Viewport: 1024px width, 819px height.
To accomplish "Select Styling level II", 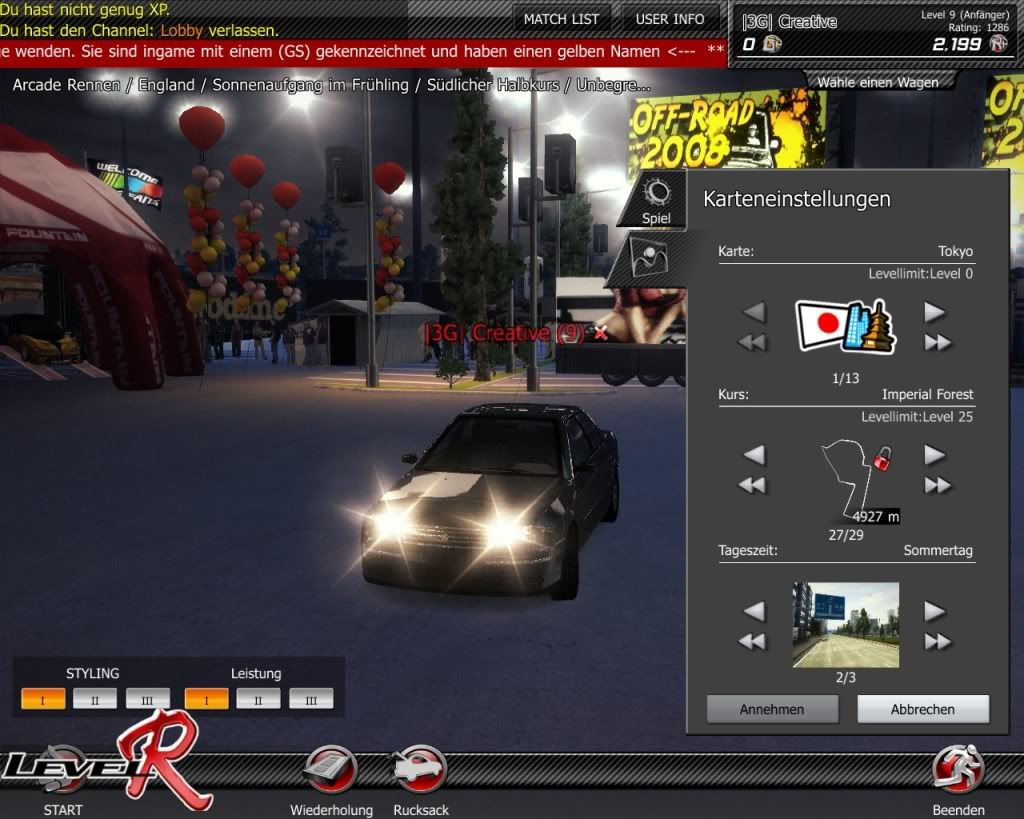I will tap(95, 699).
